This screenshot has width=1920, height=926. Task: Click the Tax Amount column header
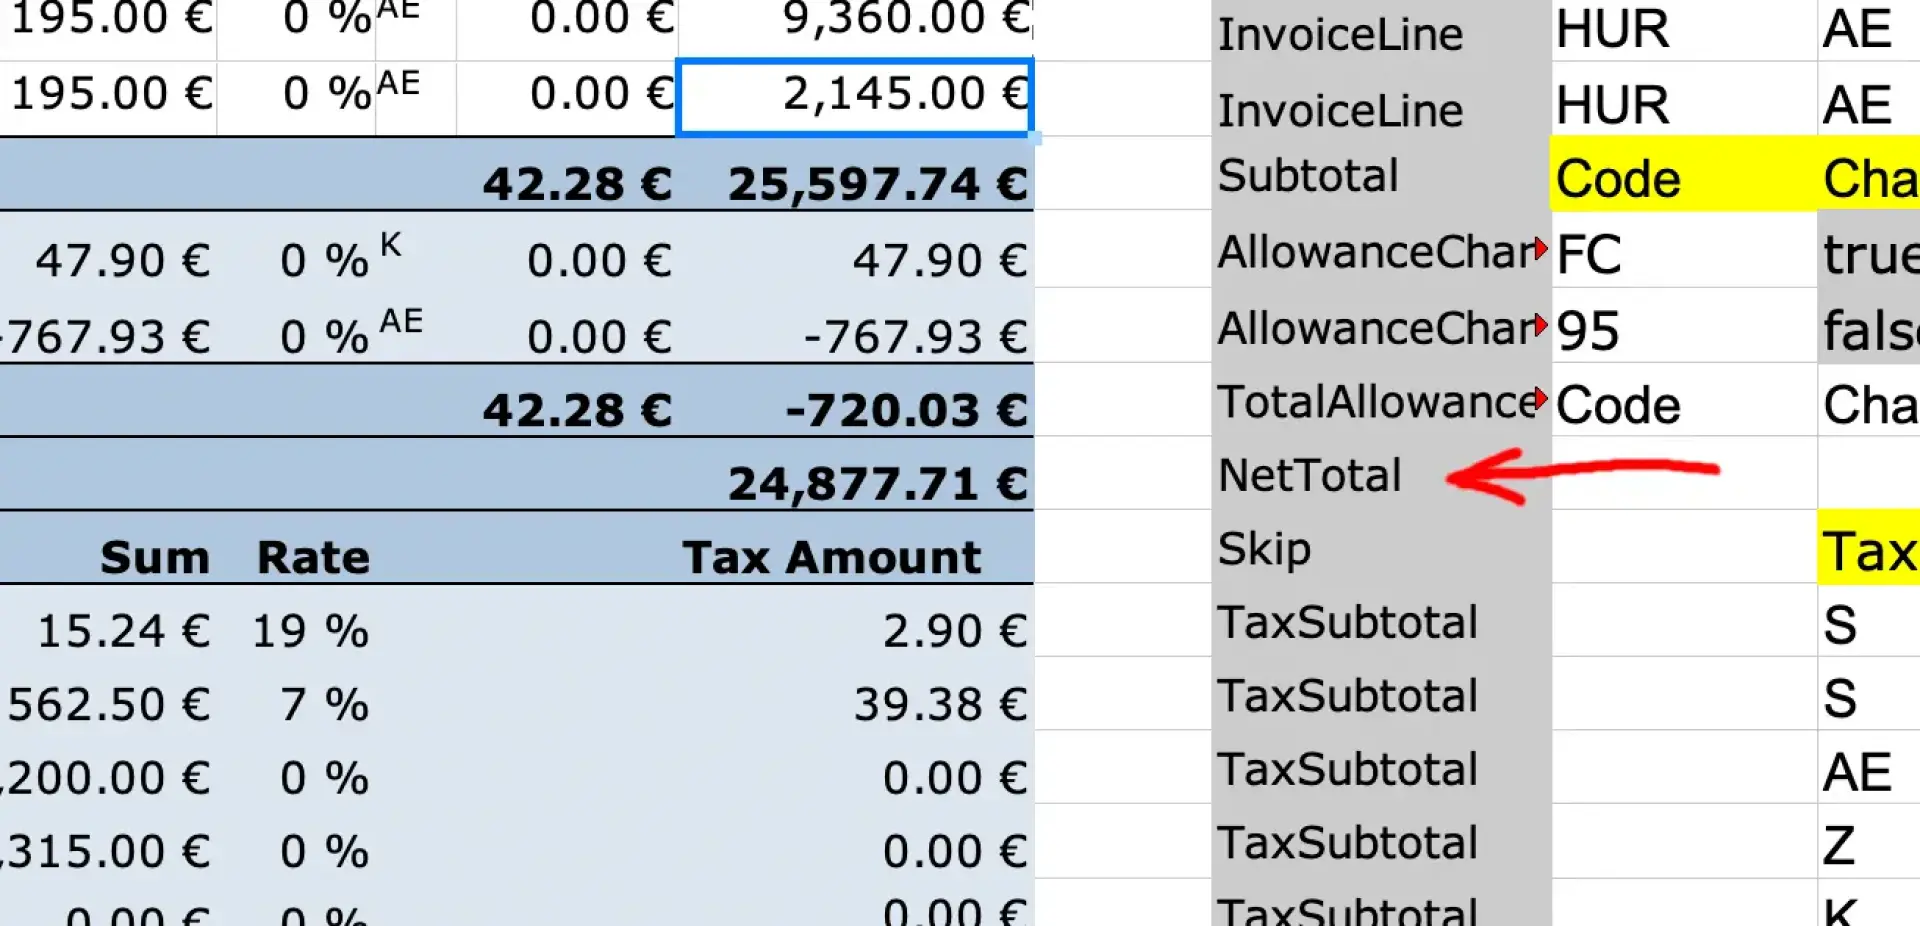[831, 557]
